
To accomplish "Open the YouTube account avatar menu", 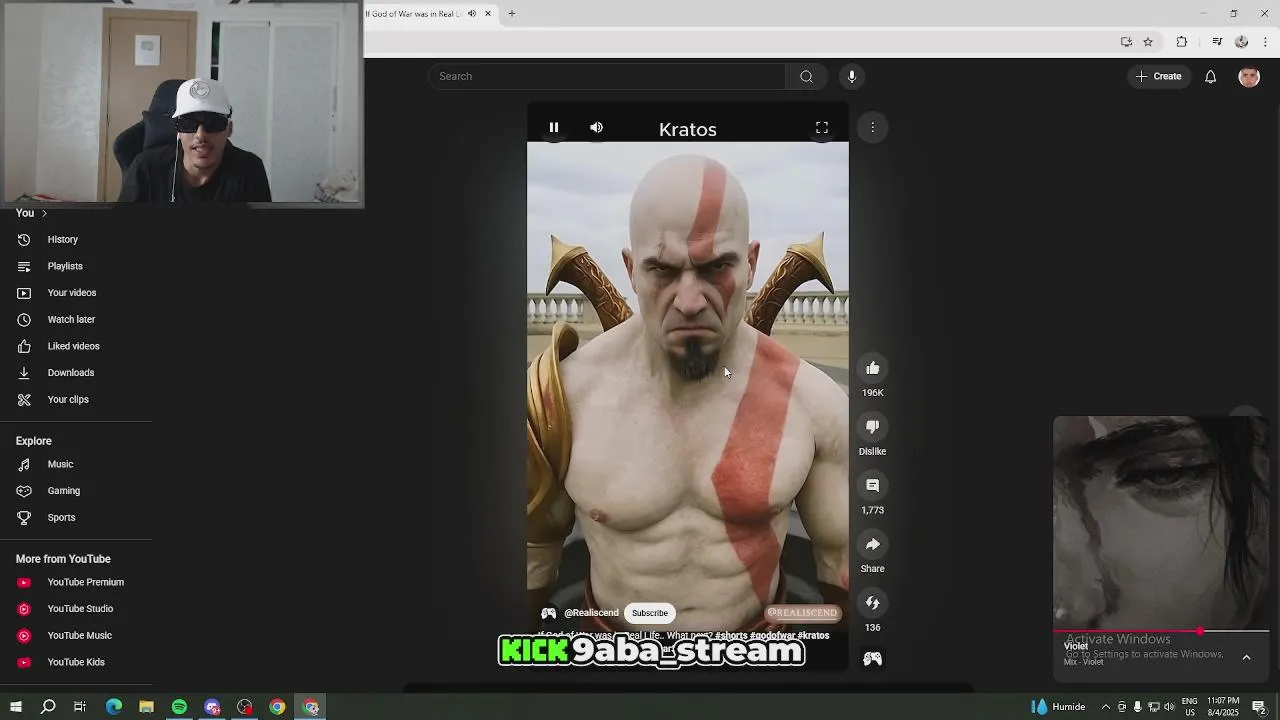I will [x=1249, y=76].
